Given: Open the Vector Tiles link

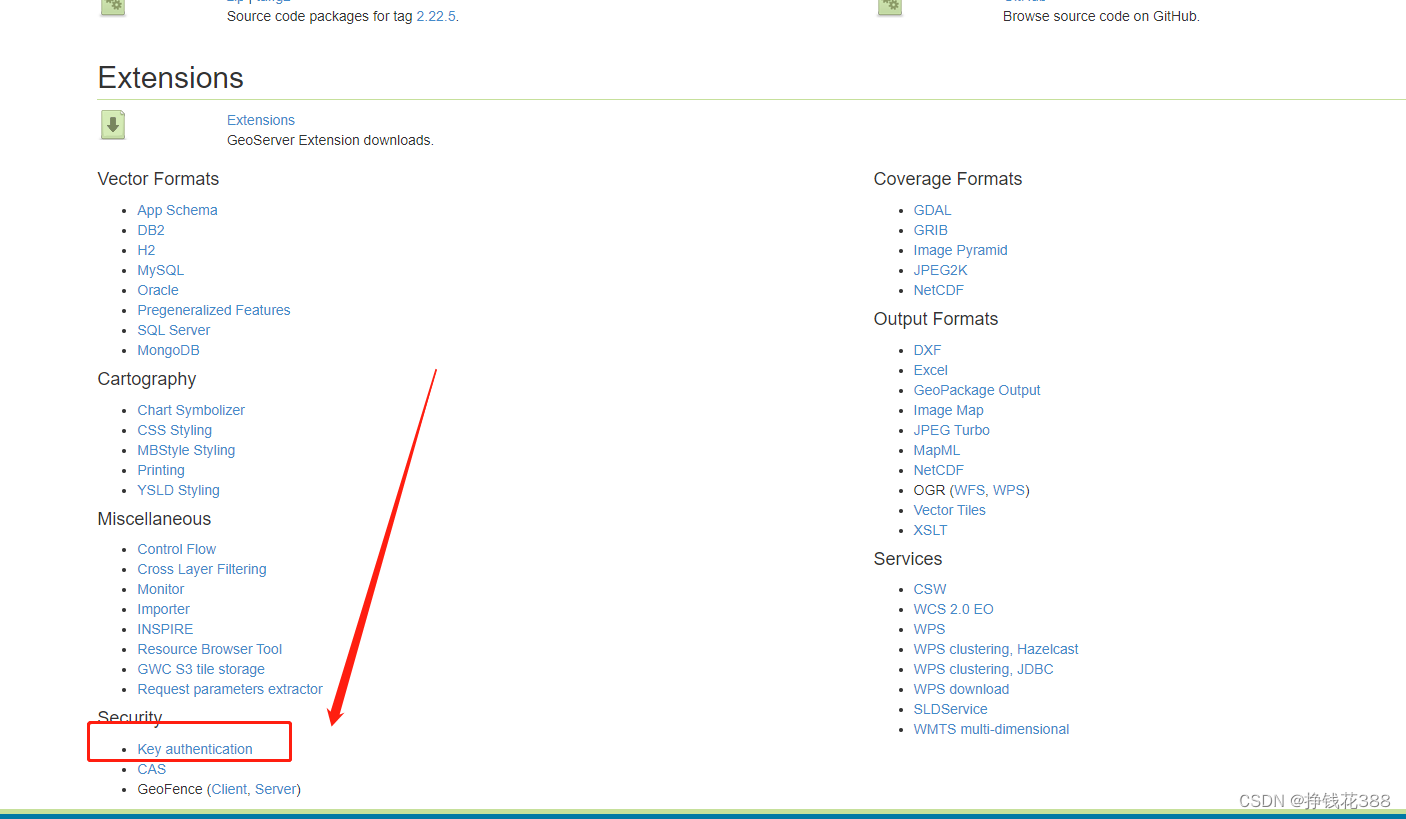Looking at the screenshot, I should 949,510.
